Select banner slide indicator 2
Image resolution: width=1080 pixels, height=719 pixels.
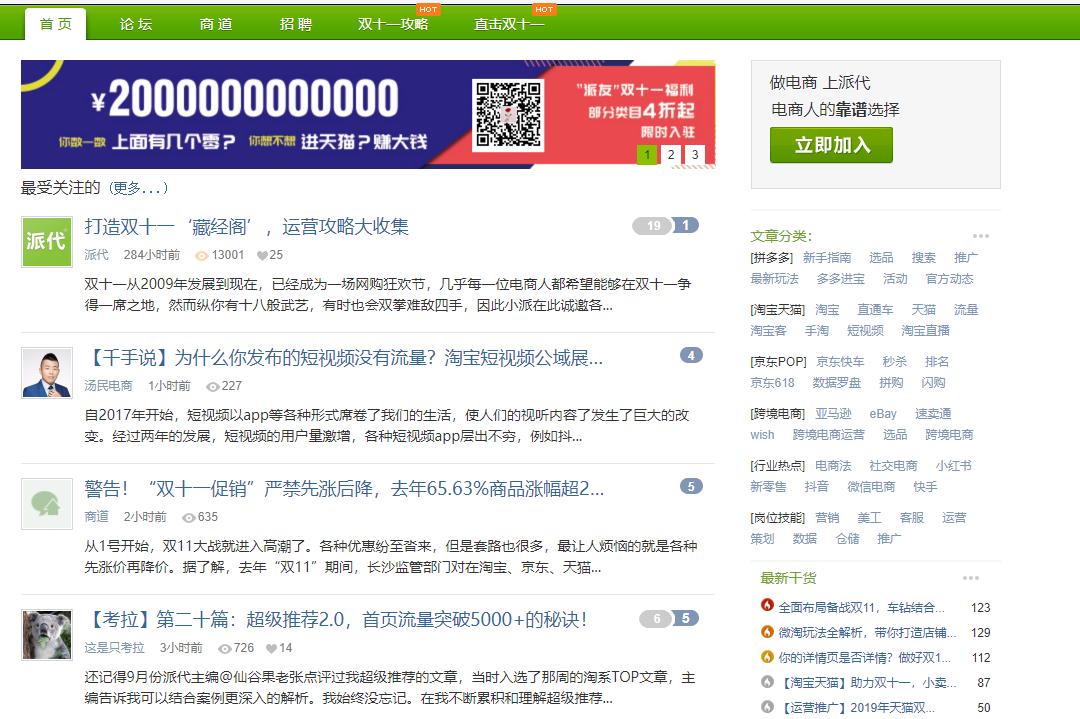point(670,155)
